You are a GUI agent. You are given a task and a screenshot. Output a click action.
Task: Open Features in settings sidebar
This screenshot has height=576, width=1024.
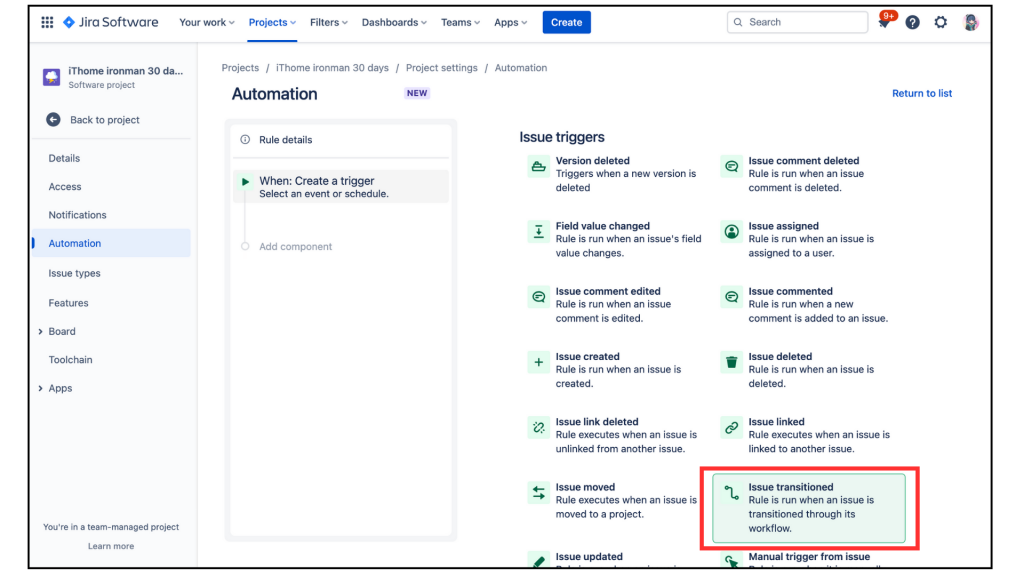pos(68,303)
